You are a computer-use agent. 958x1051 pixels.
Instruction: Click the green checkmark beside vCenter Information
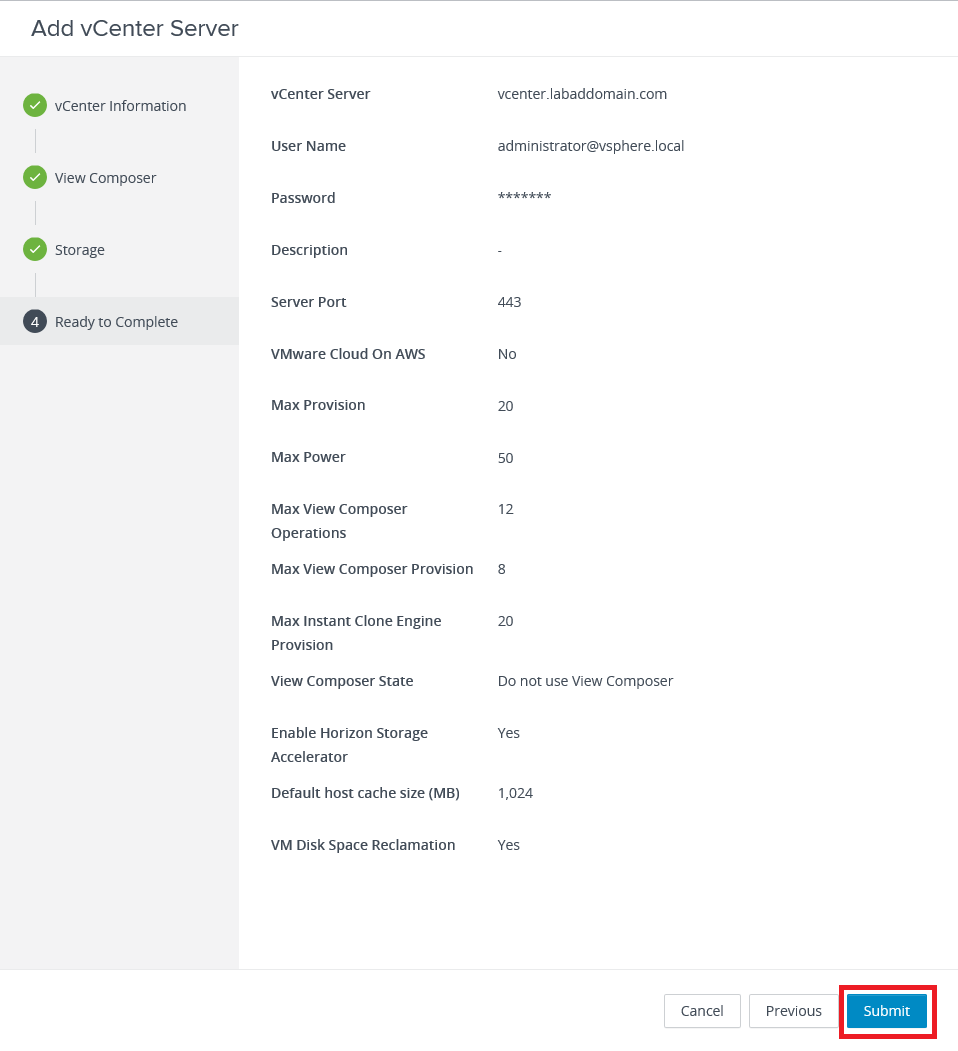point(35,105)
